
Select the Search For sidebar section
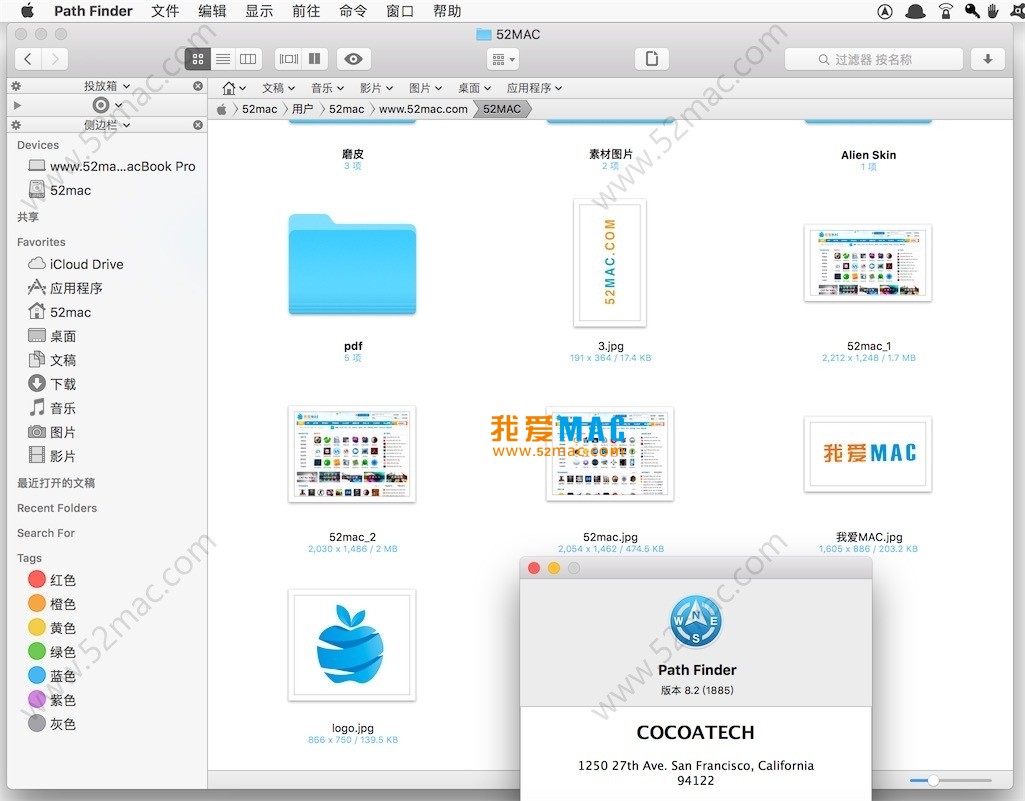46,533
